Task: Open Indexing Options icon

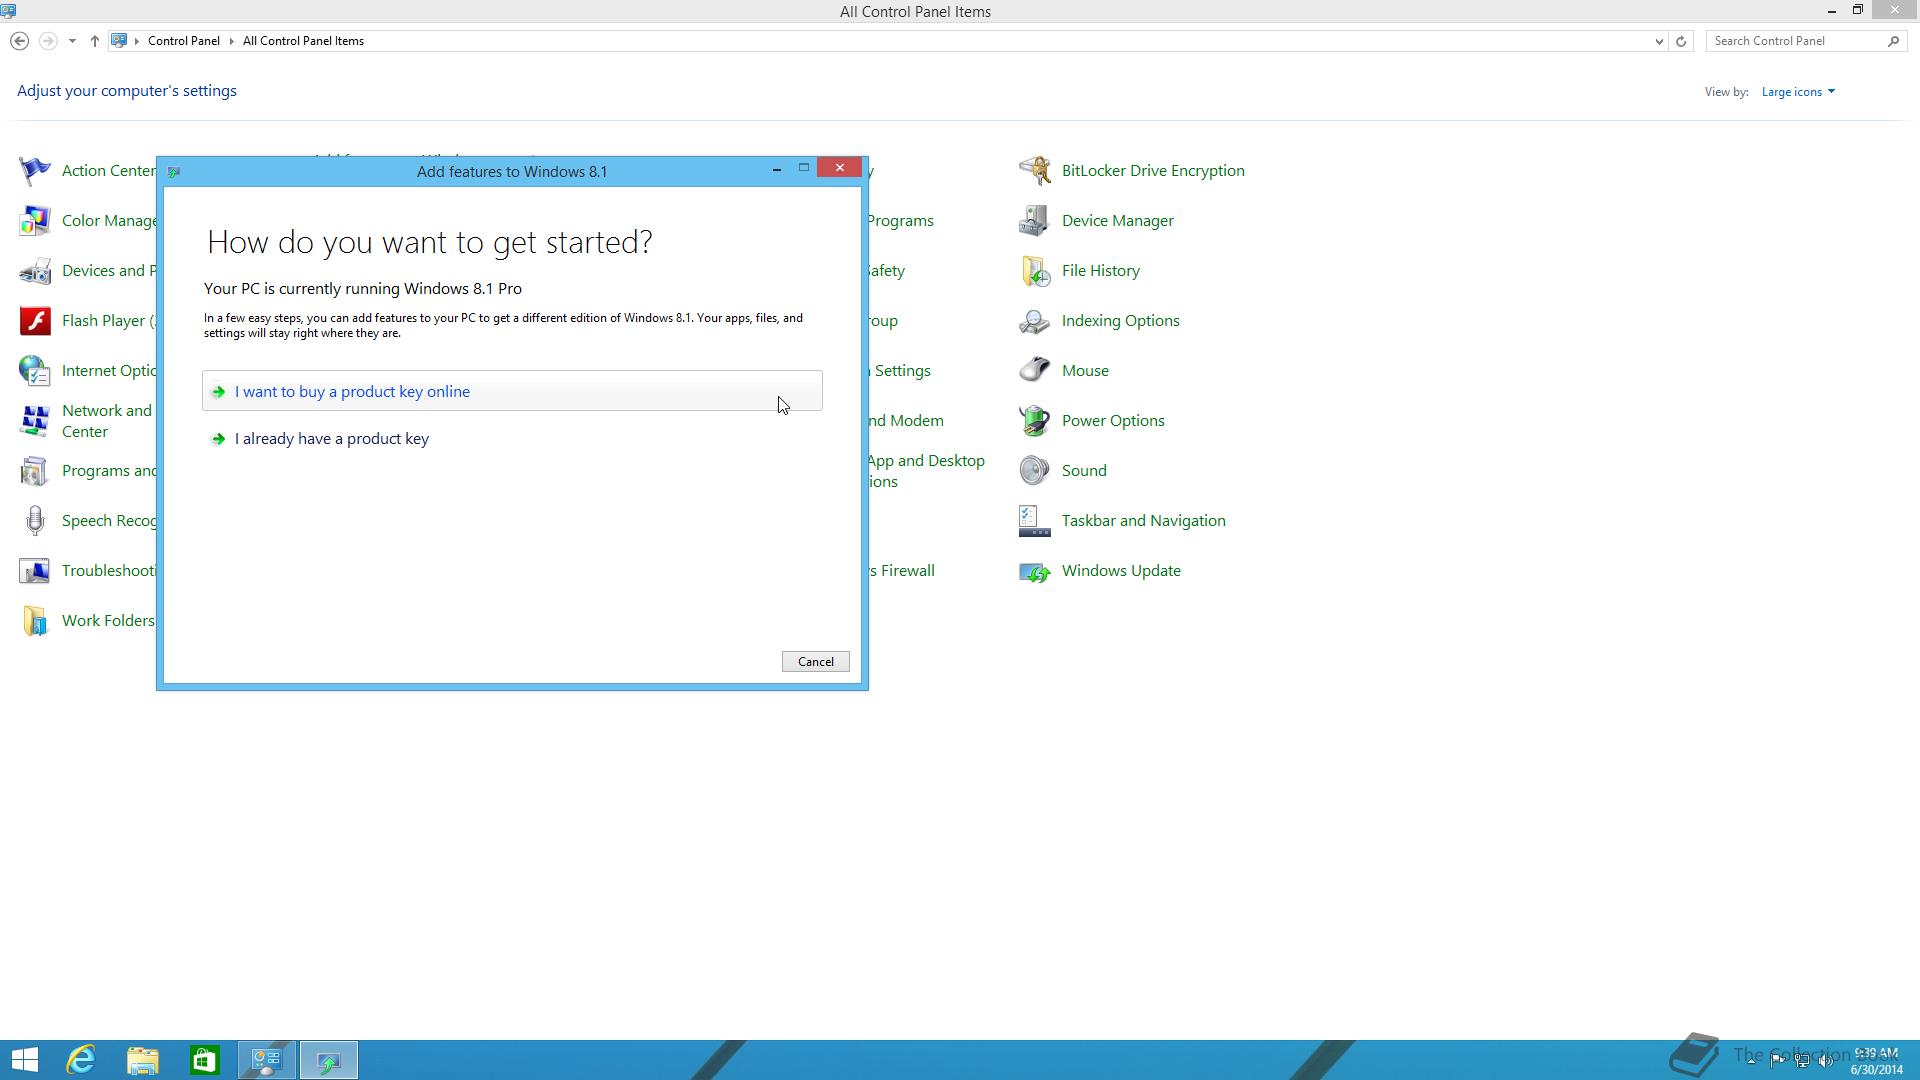Action: (1035, 321)
